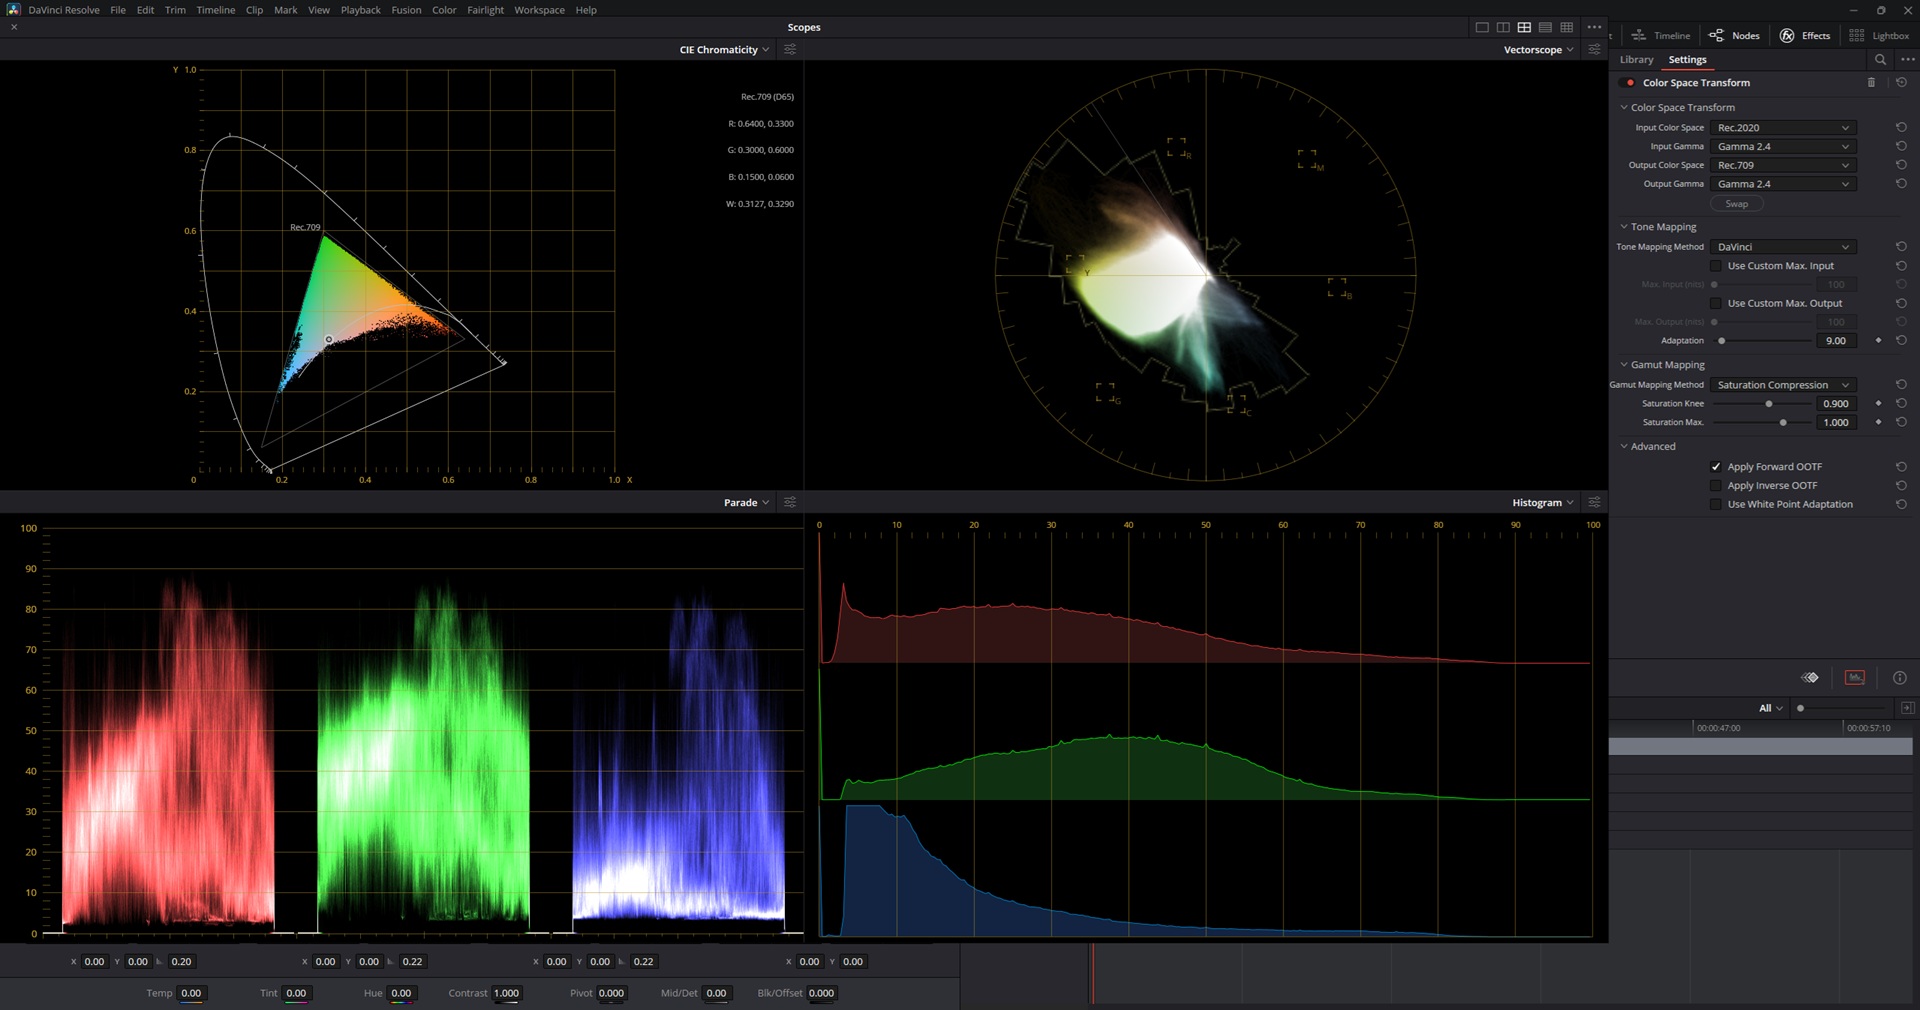Search the effects settings
This screenshot has height=1010, width=1920.
1880,60
